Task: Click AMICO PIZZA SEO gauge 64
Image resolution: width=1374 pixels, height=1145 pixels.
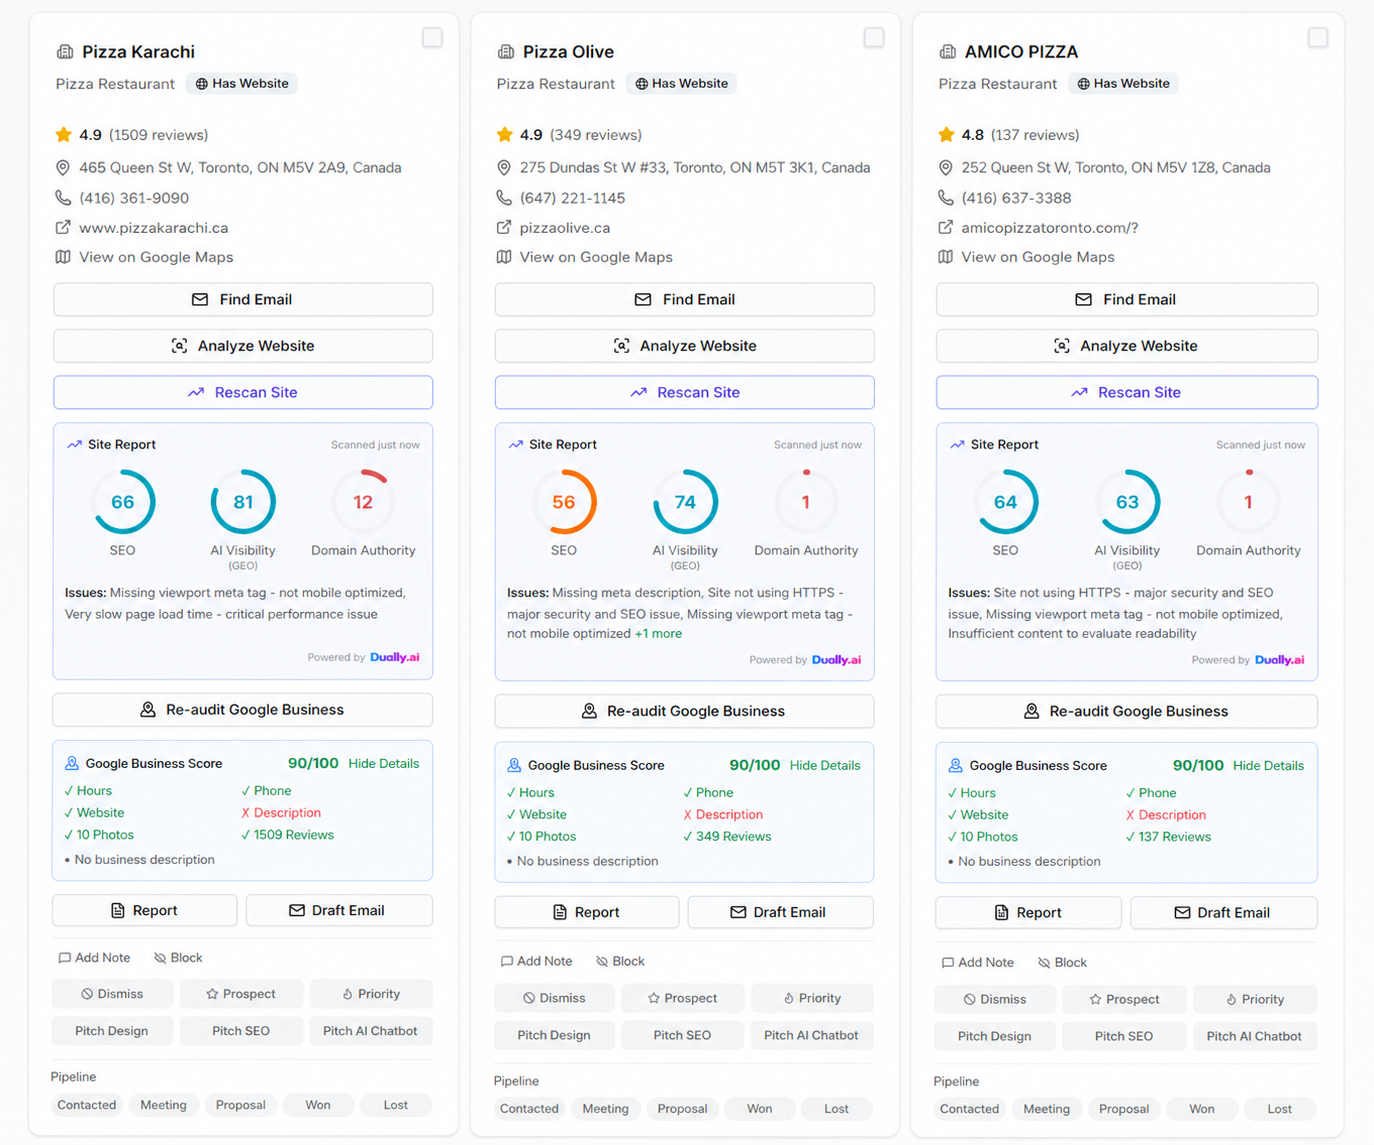Action: click(1005, 502)
